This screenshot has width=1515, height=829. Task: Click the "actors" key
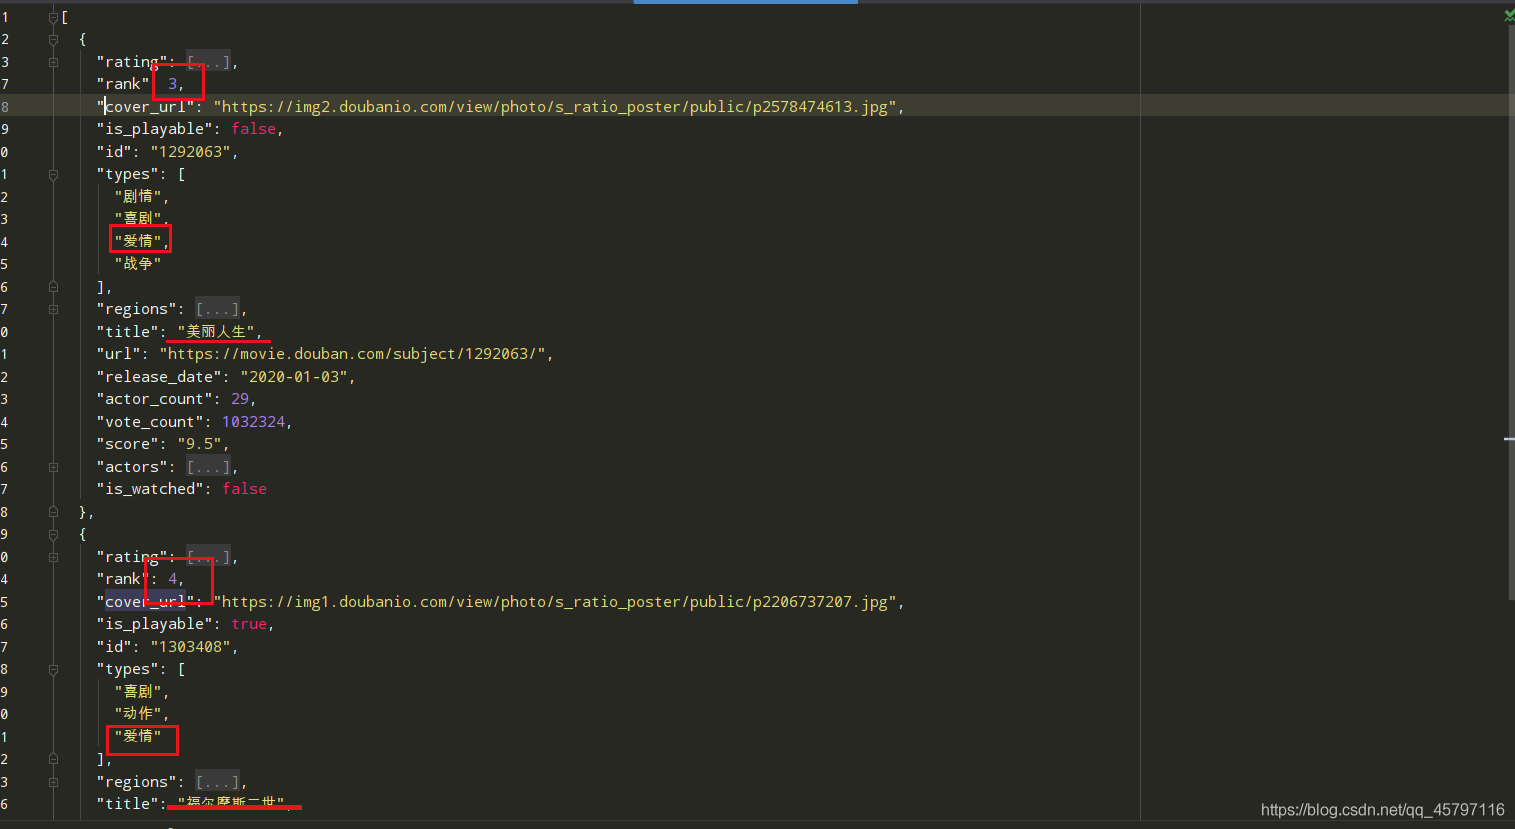point(132,467)
